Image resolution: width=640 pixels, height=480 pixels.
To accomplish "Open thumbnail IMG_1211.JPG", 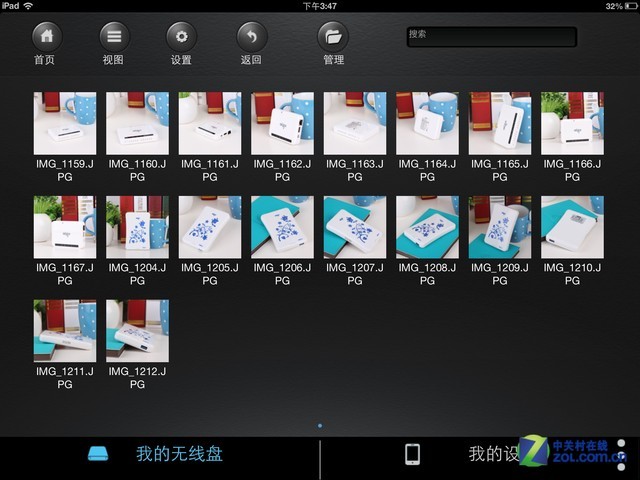I will [x=65, y=331].
